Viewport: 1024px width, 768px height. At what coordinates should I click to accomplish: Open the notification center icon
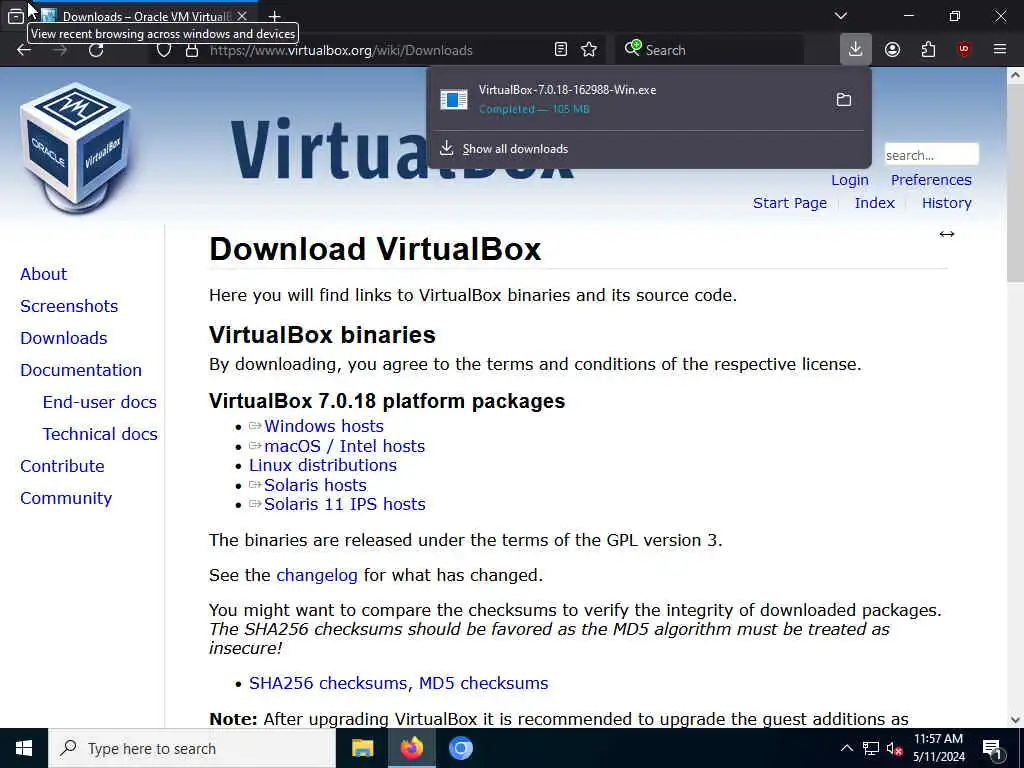pos(992,748)
